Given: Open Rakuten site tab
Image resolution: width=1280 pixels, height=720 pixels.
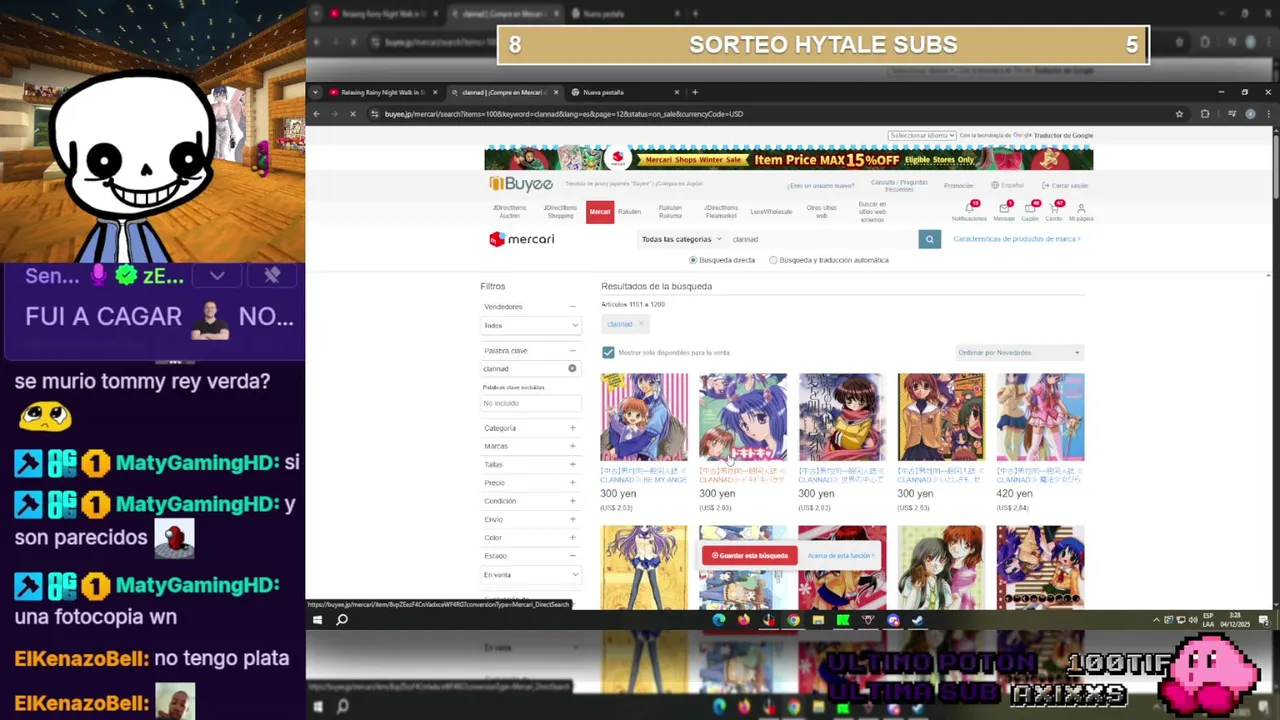Looking at the screenshot, I should (x=629, y=211).
